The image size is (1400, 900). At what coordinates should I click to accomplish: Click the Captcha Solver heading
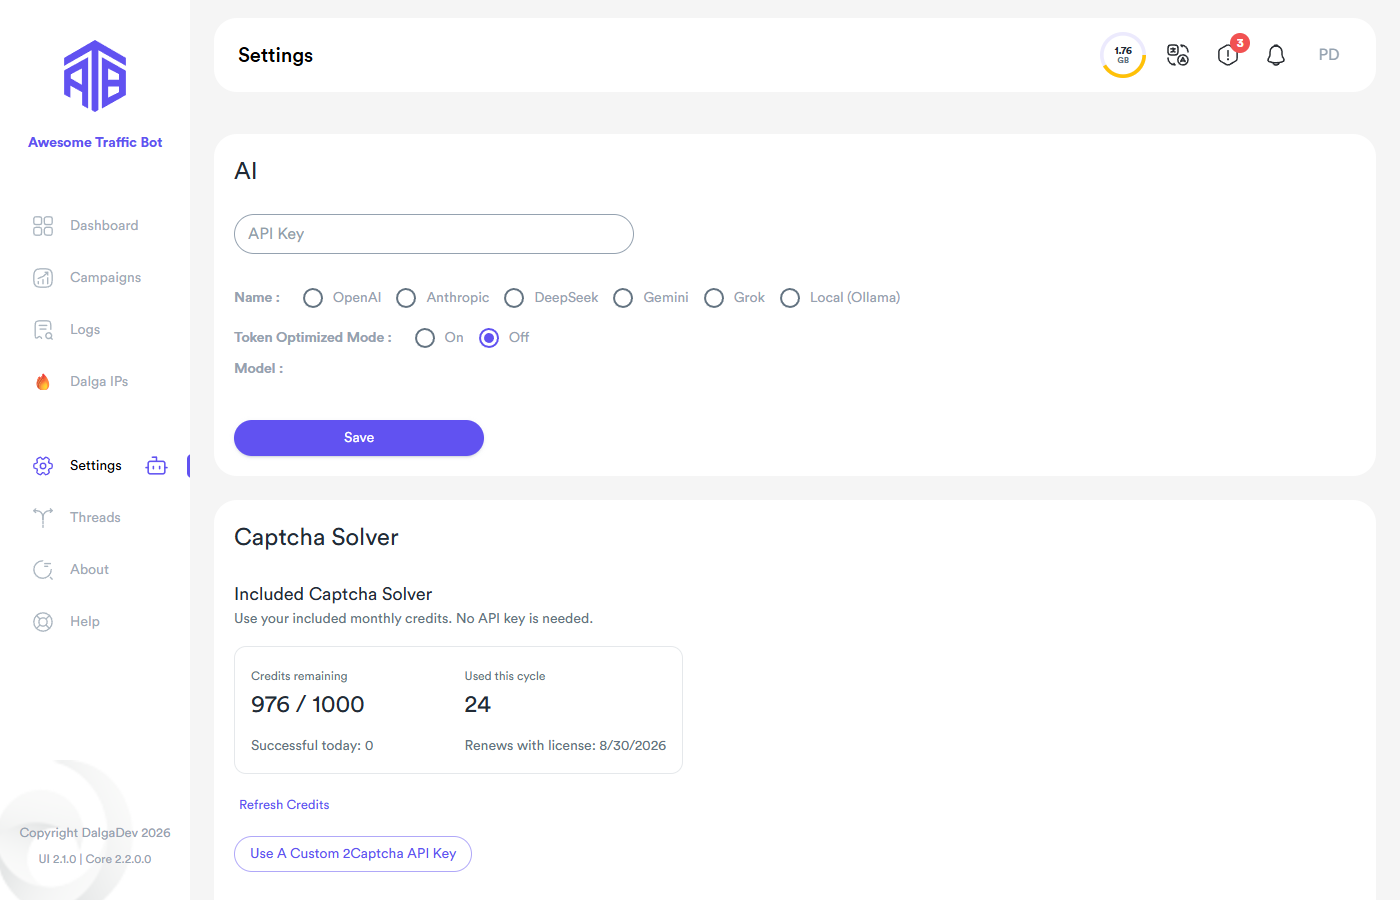(316, 538)
